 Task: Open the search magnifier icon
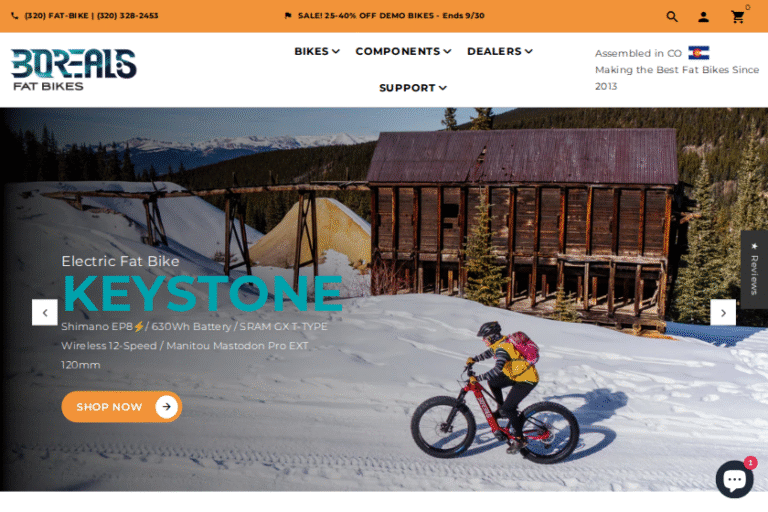coord(672,17)
